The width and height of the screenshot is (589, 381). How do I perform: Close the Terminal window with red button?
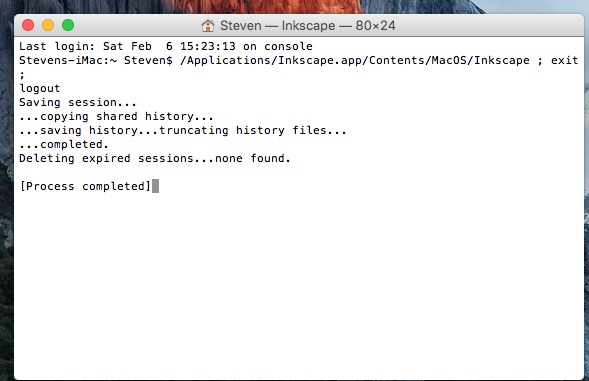click(28, 25)
